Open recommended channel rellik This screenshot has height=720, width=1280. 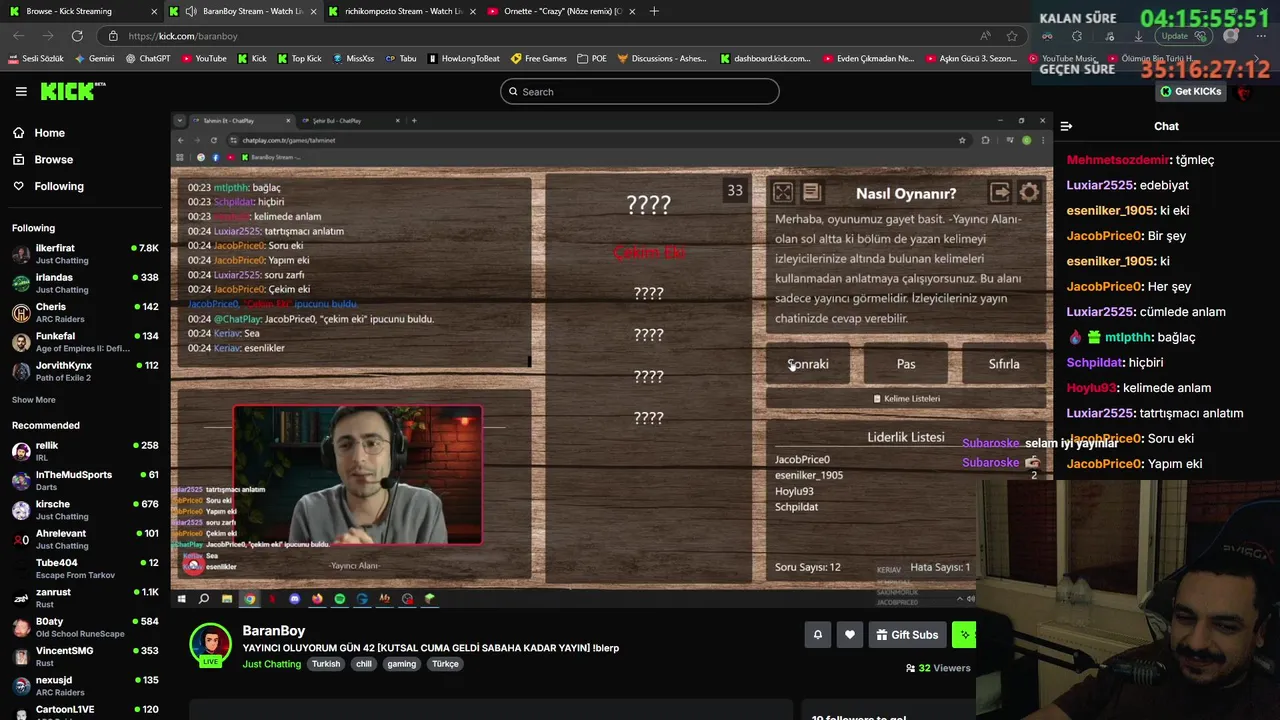coord(85,451)
